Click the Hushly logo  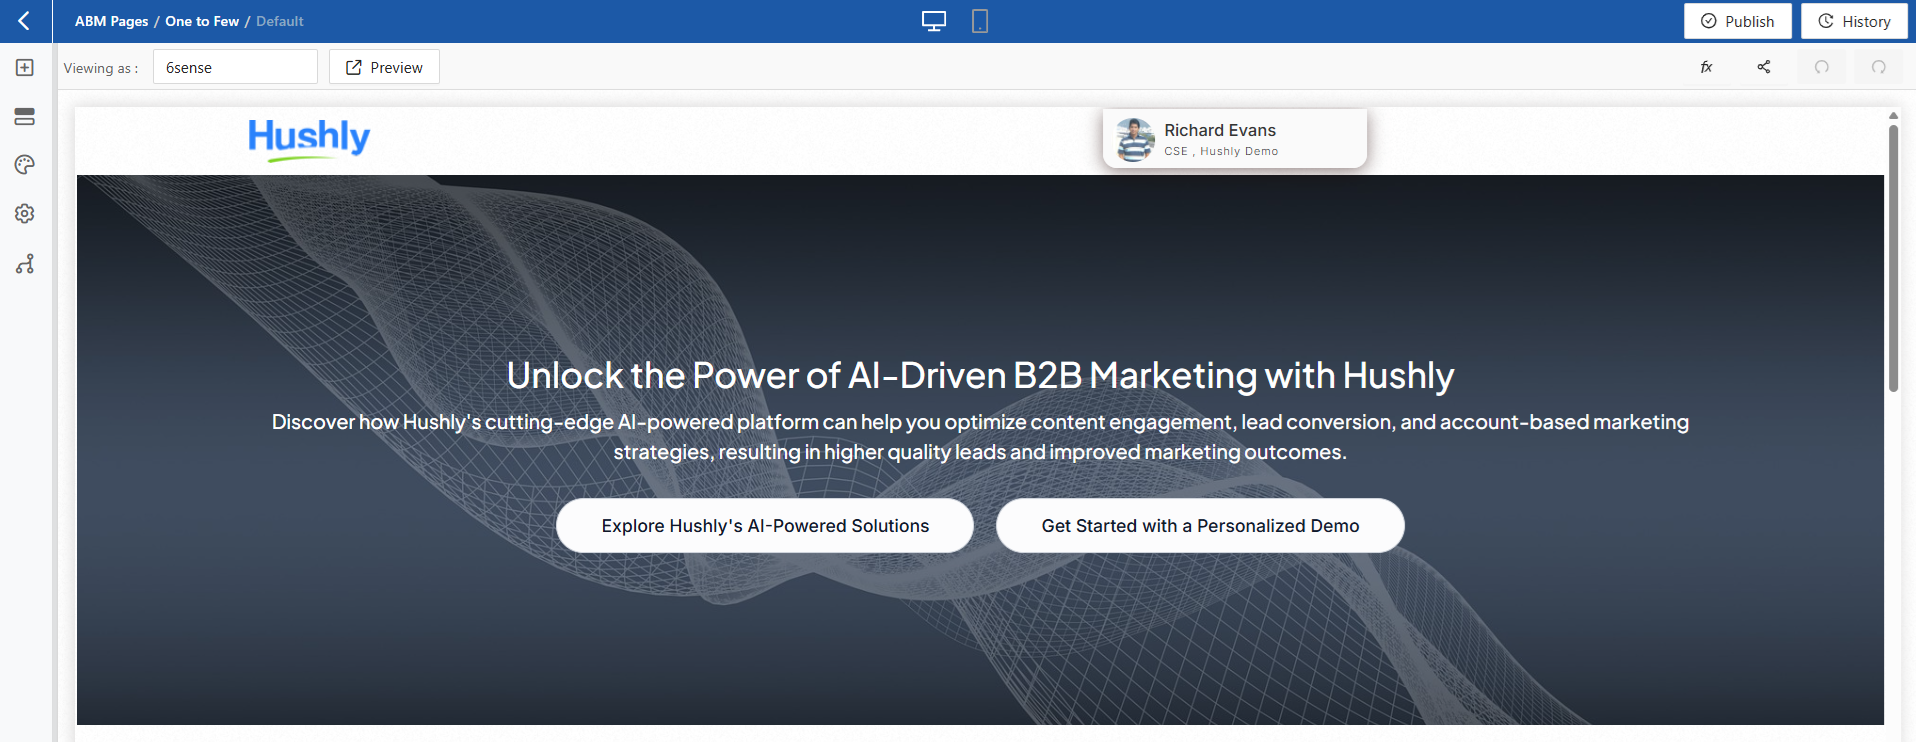coord(309,139)
